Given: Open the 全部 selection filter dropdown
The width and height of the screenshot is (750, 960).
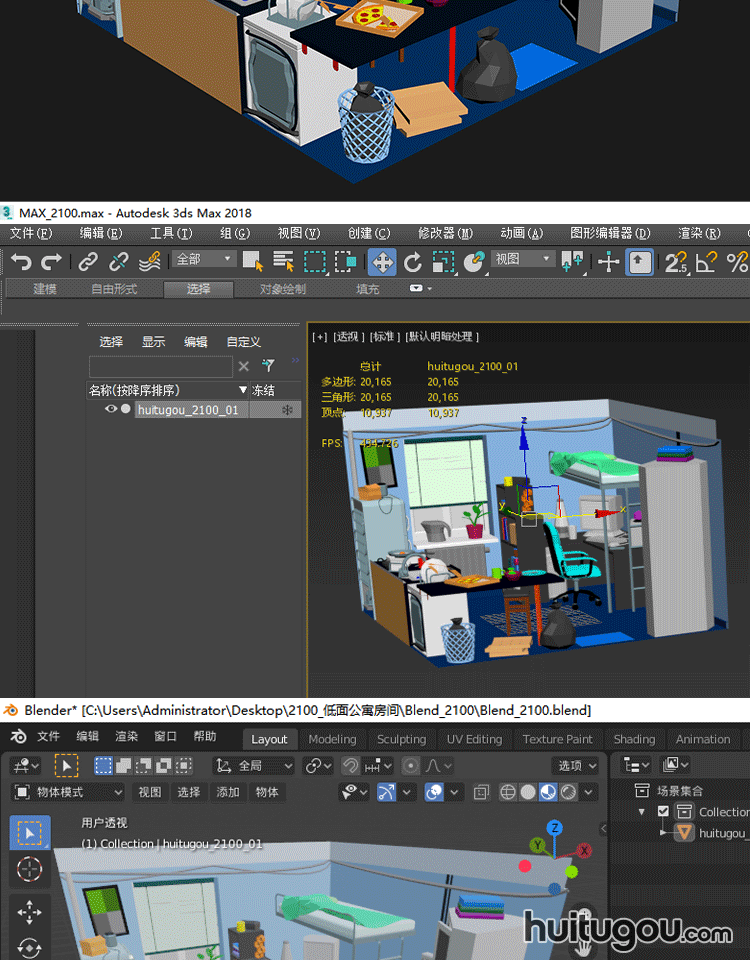Looking at the screenshot, I should [x=205, y=259].
